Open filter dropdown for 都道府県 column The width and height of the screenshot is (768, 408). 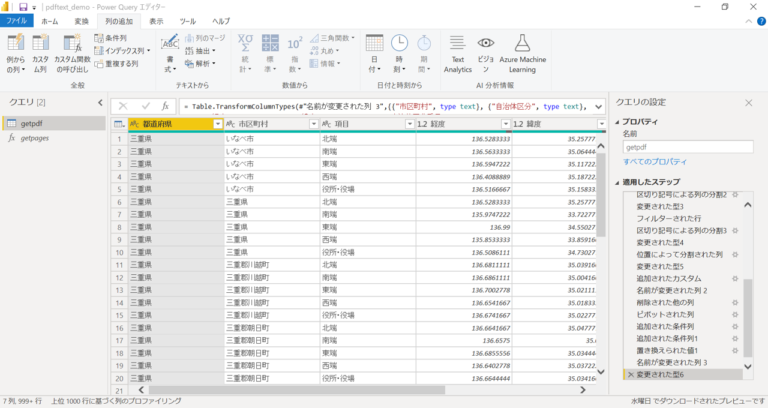(217, 123)
